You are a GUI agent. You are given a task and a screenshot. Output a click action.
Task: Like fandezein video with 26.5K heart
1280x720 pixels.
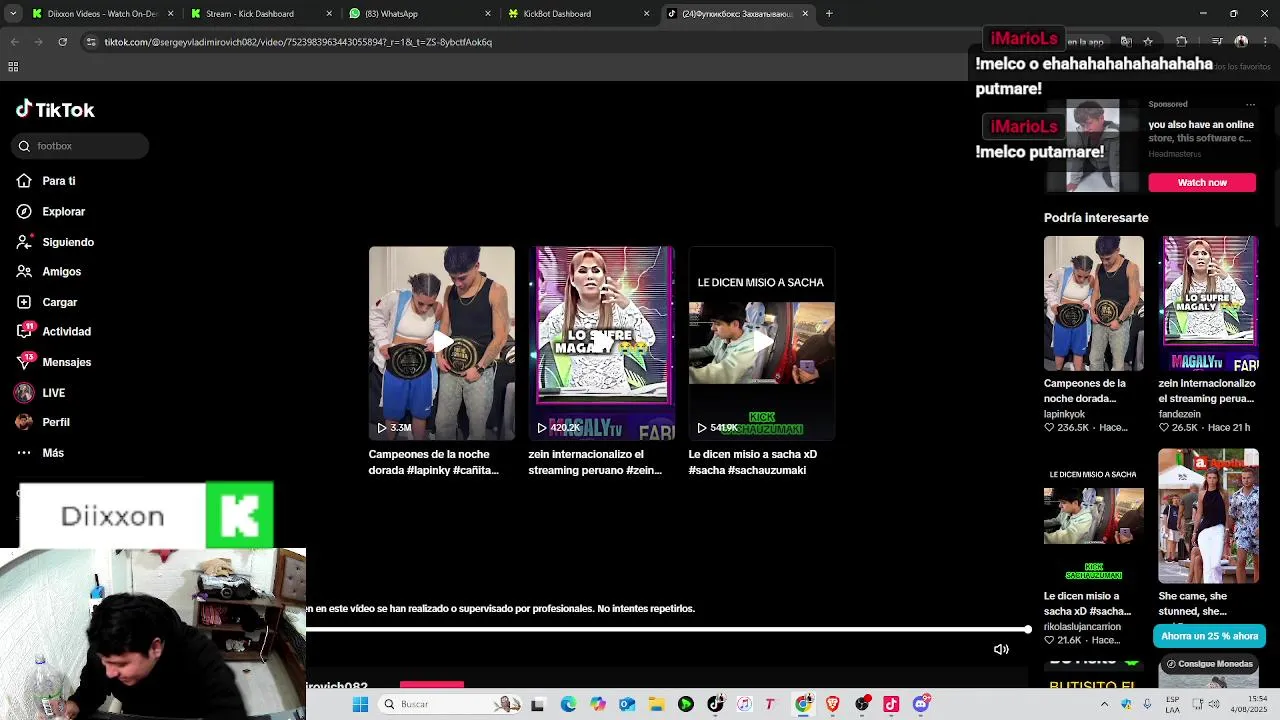click(x=1164, y=428)
